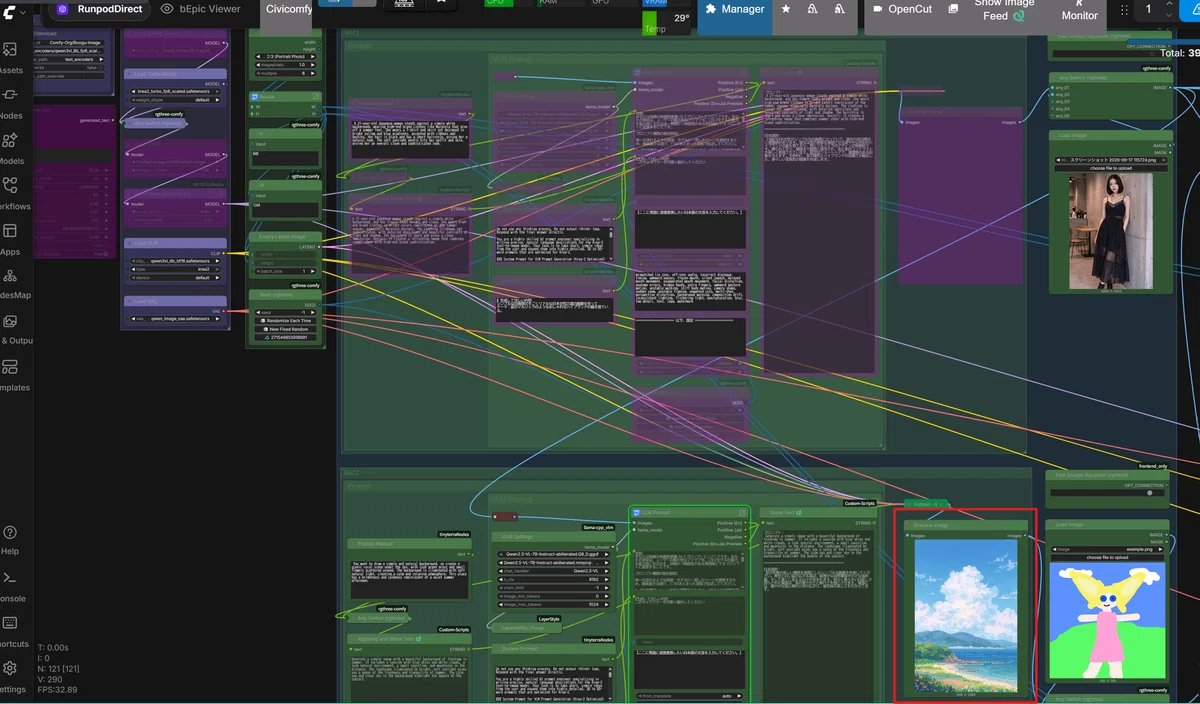The width and height of the screenshot is (1200, 704).
Task: Open the weight_dtype default dropdown
Action: [x=176, y=100]
